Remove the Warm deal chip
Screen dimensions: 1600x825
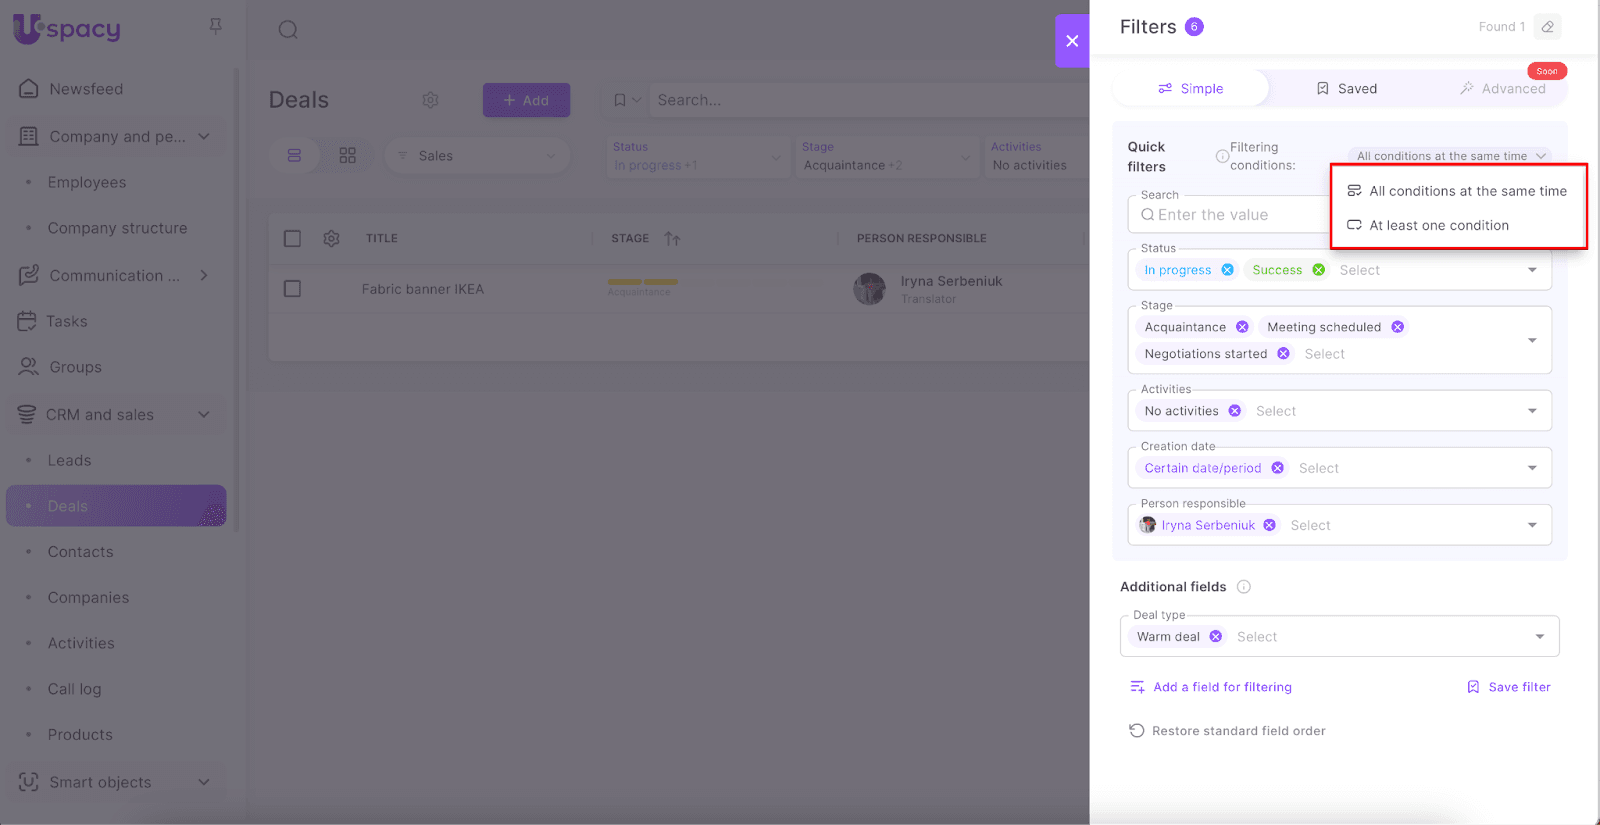1216,637
